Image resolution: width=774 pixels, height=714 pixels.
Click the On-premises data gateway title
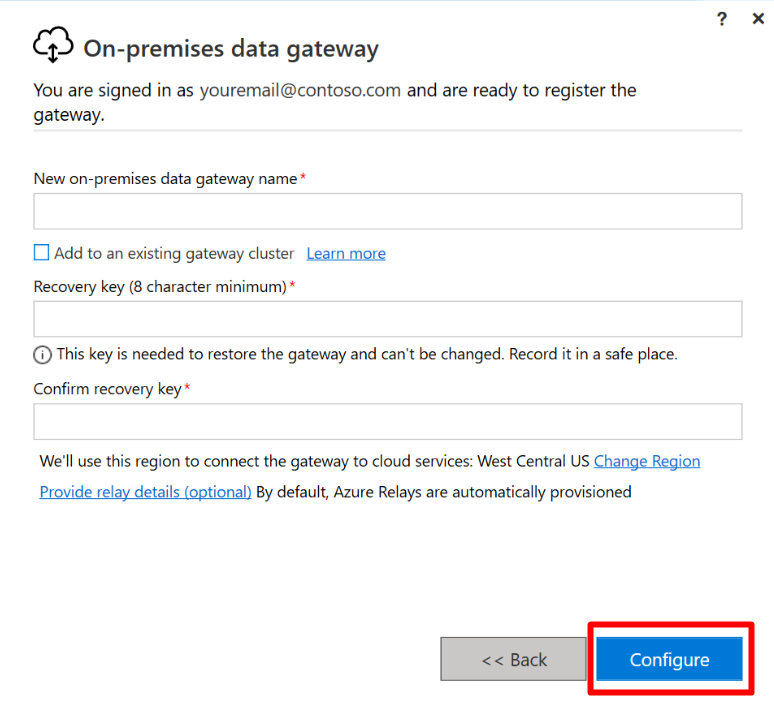click(x=231, y=49)
